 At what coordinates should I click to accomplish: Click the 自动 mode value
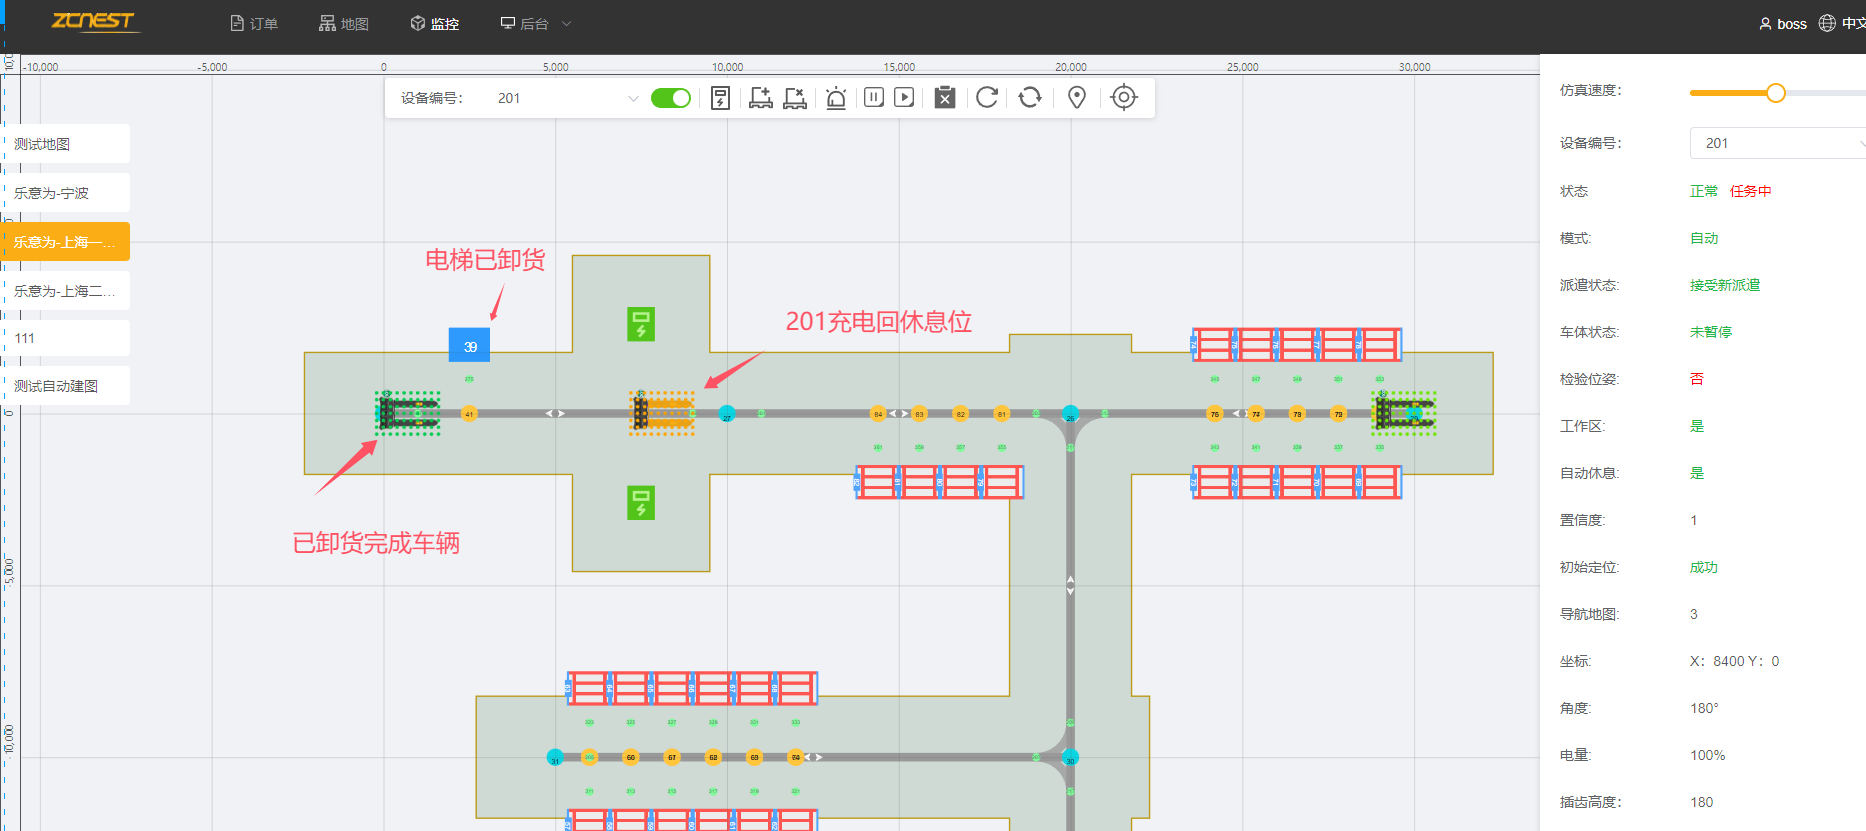point(1704,238)
